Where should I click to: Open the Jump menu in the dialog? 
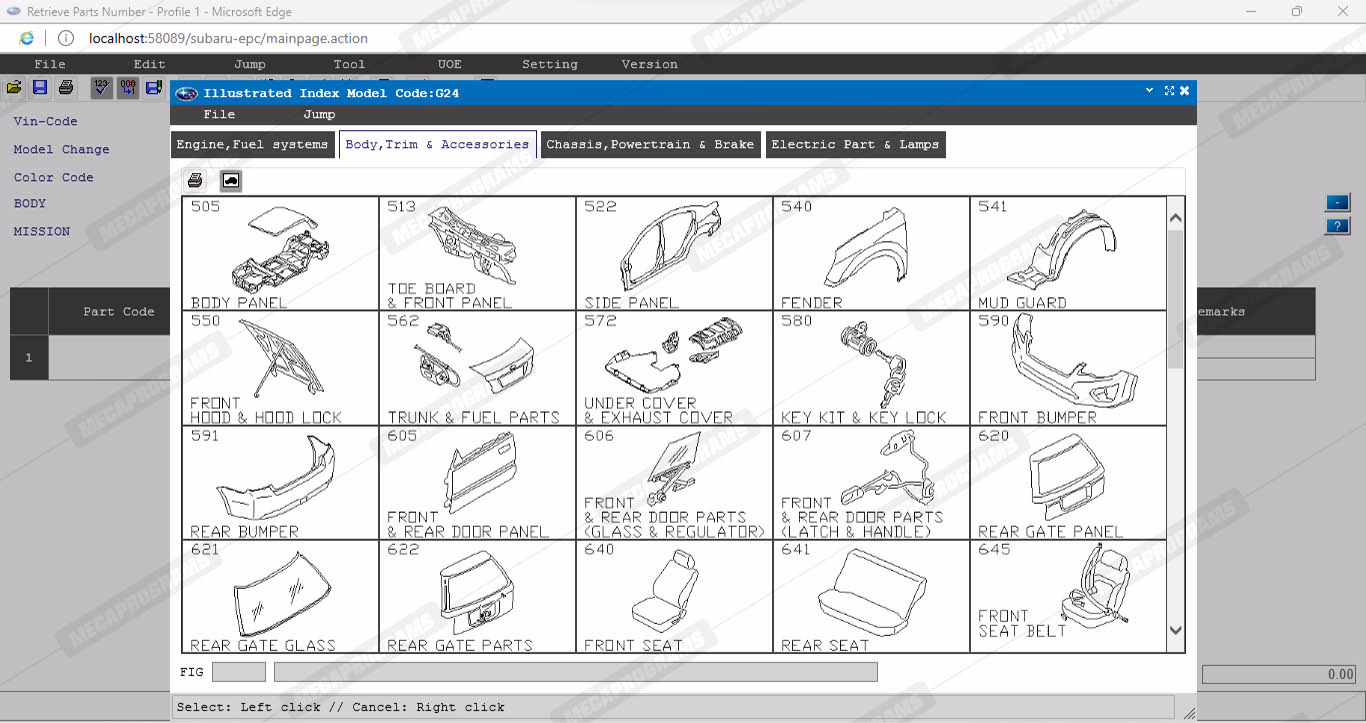pyautogui.click(x=319, y=115)
